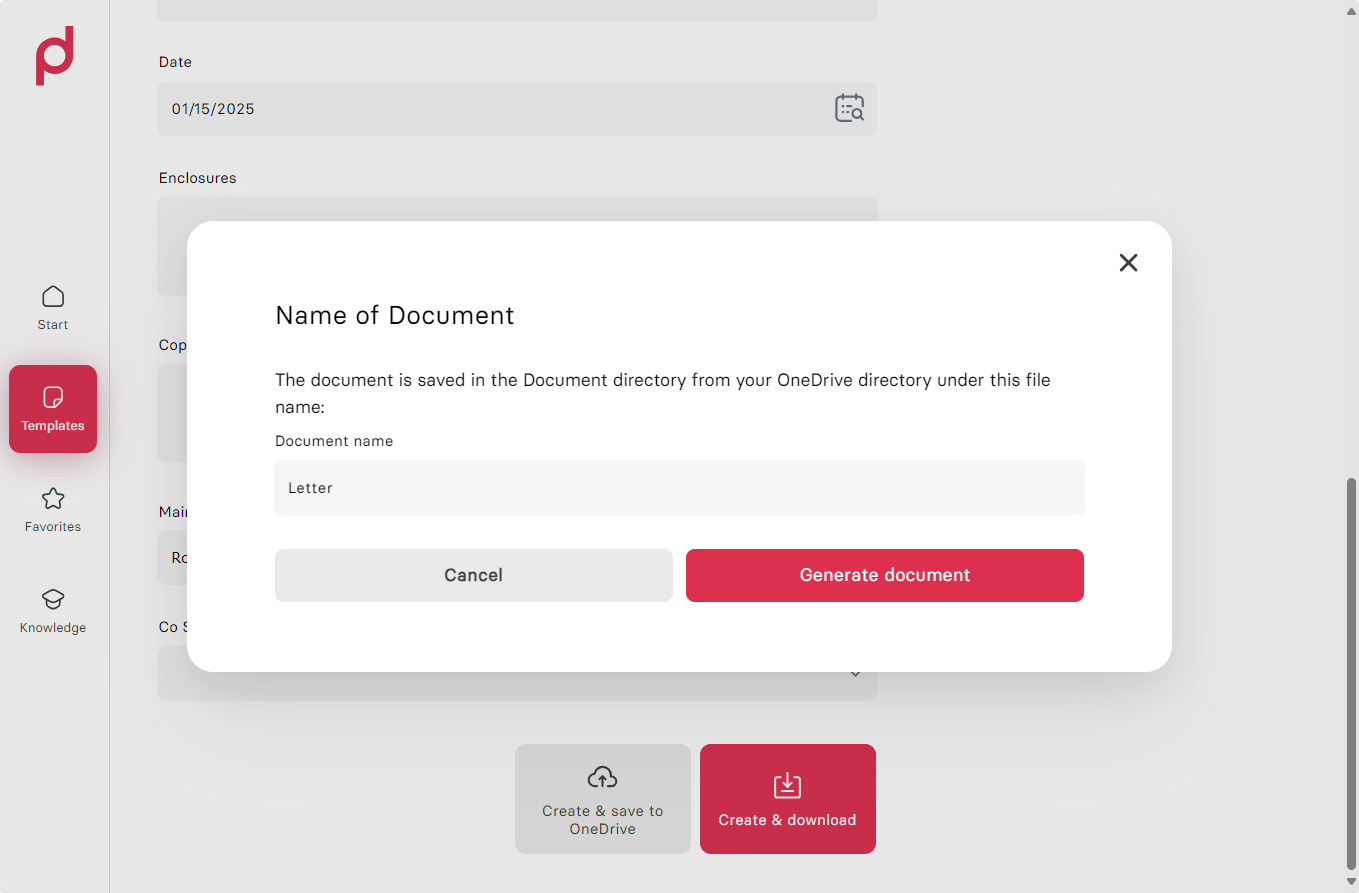1359x893 pixels.
Task: Close the Name of Document dialog
Action: 1128,263
